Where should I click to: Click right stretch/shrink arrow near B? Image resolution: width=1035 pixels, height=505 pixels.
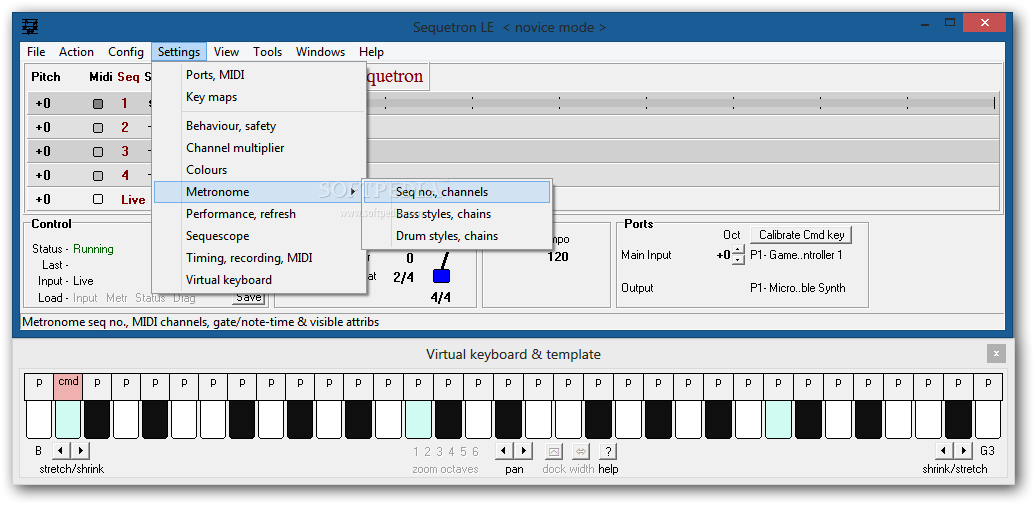[x=80, y=451]
